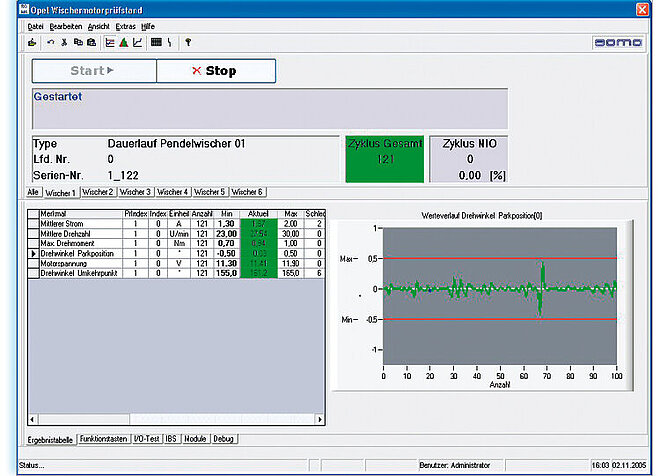Click the Zyklus NIO panel
The image size is (660, 476).
[469, 159]
